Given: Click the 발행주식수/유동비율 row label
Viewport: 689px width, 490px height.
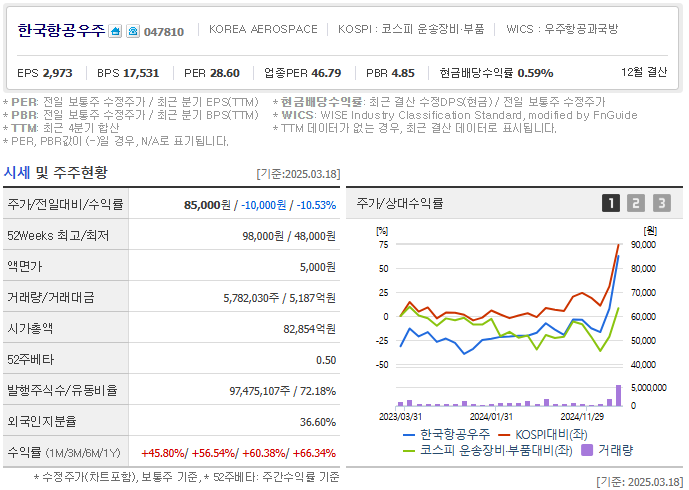Looking at the screenshot, I should [x=62, y=390].
